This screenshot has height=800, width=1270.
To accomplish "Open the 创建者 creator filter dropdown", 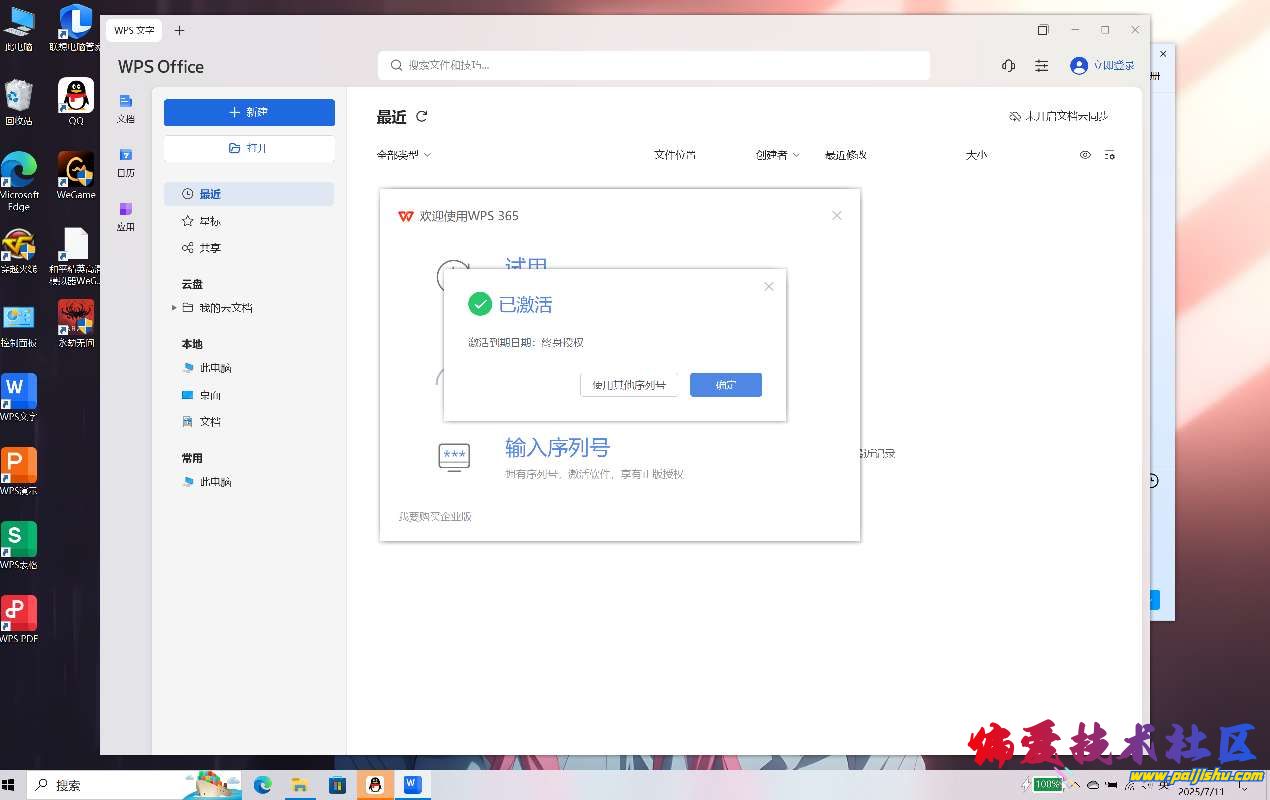I will point(777,155).
